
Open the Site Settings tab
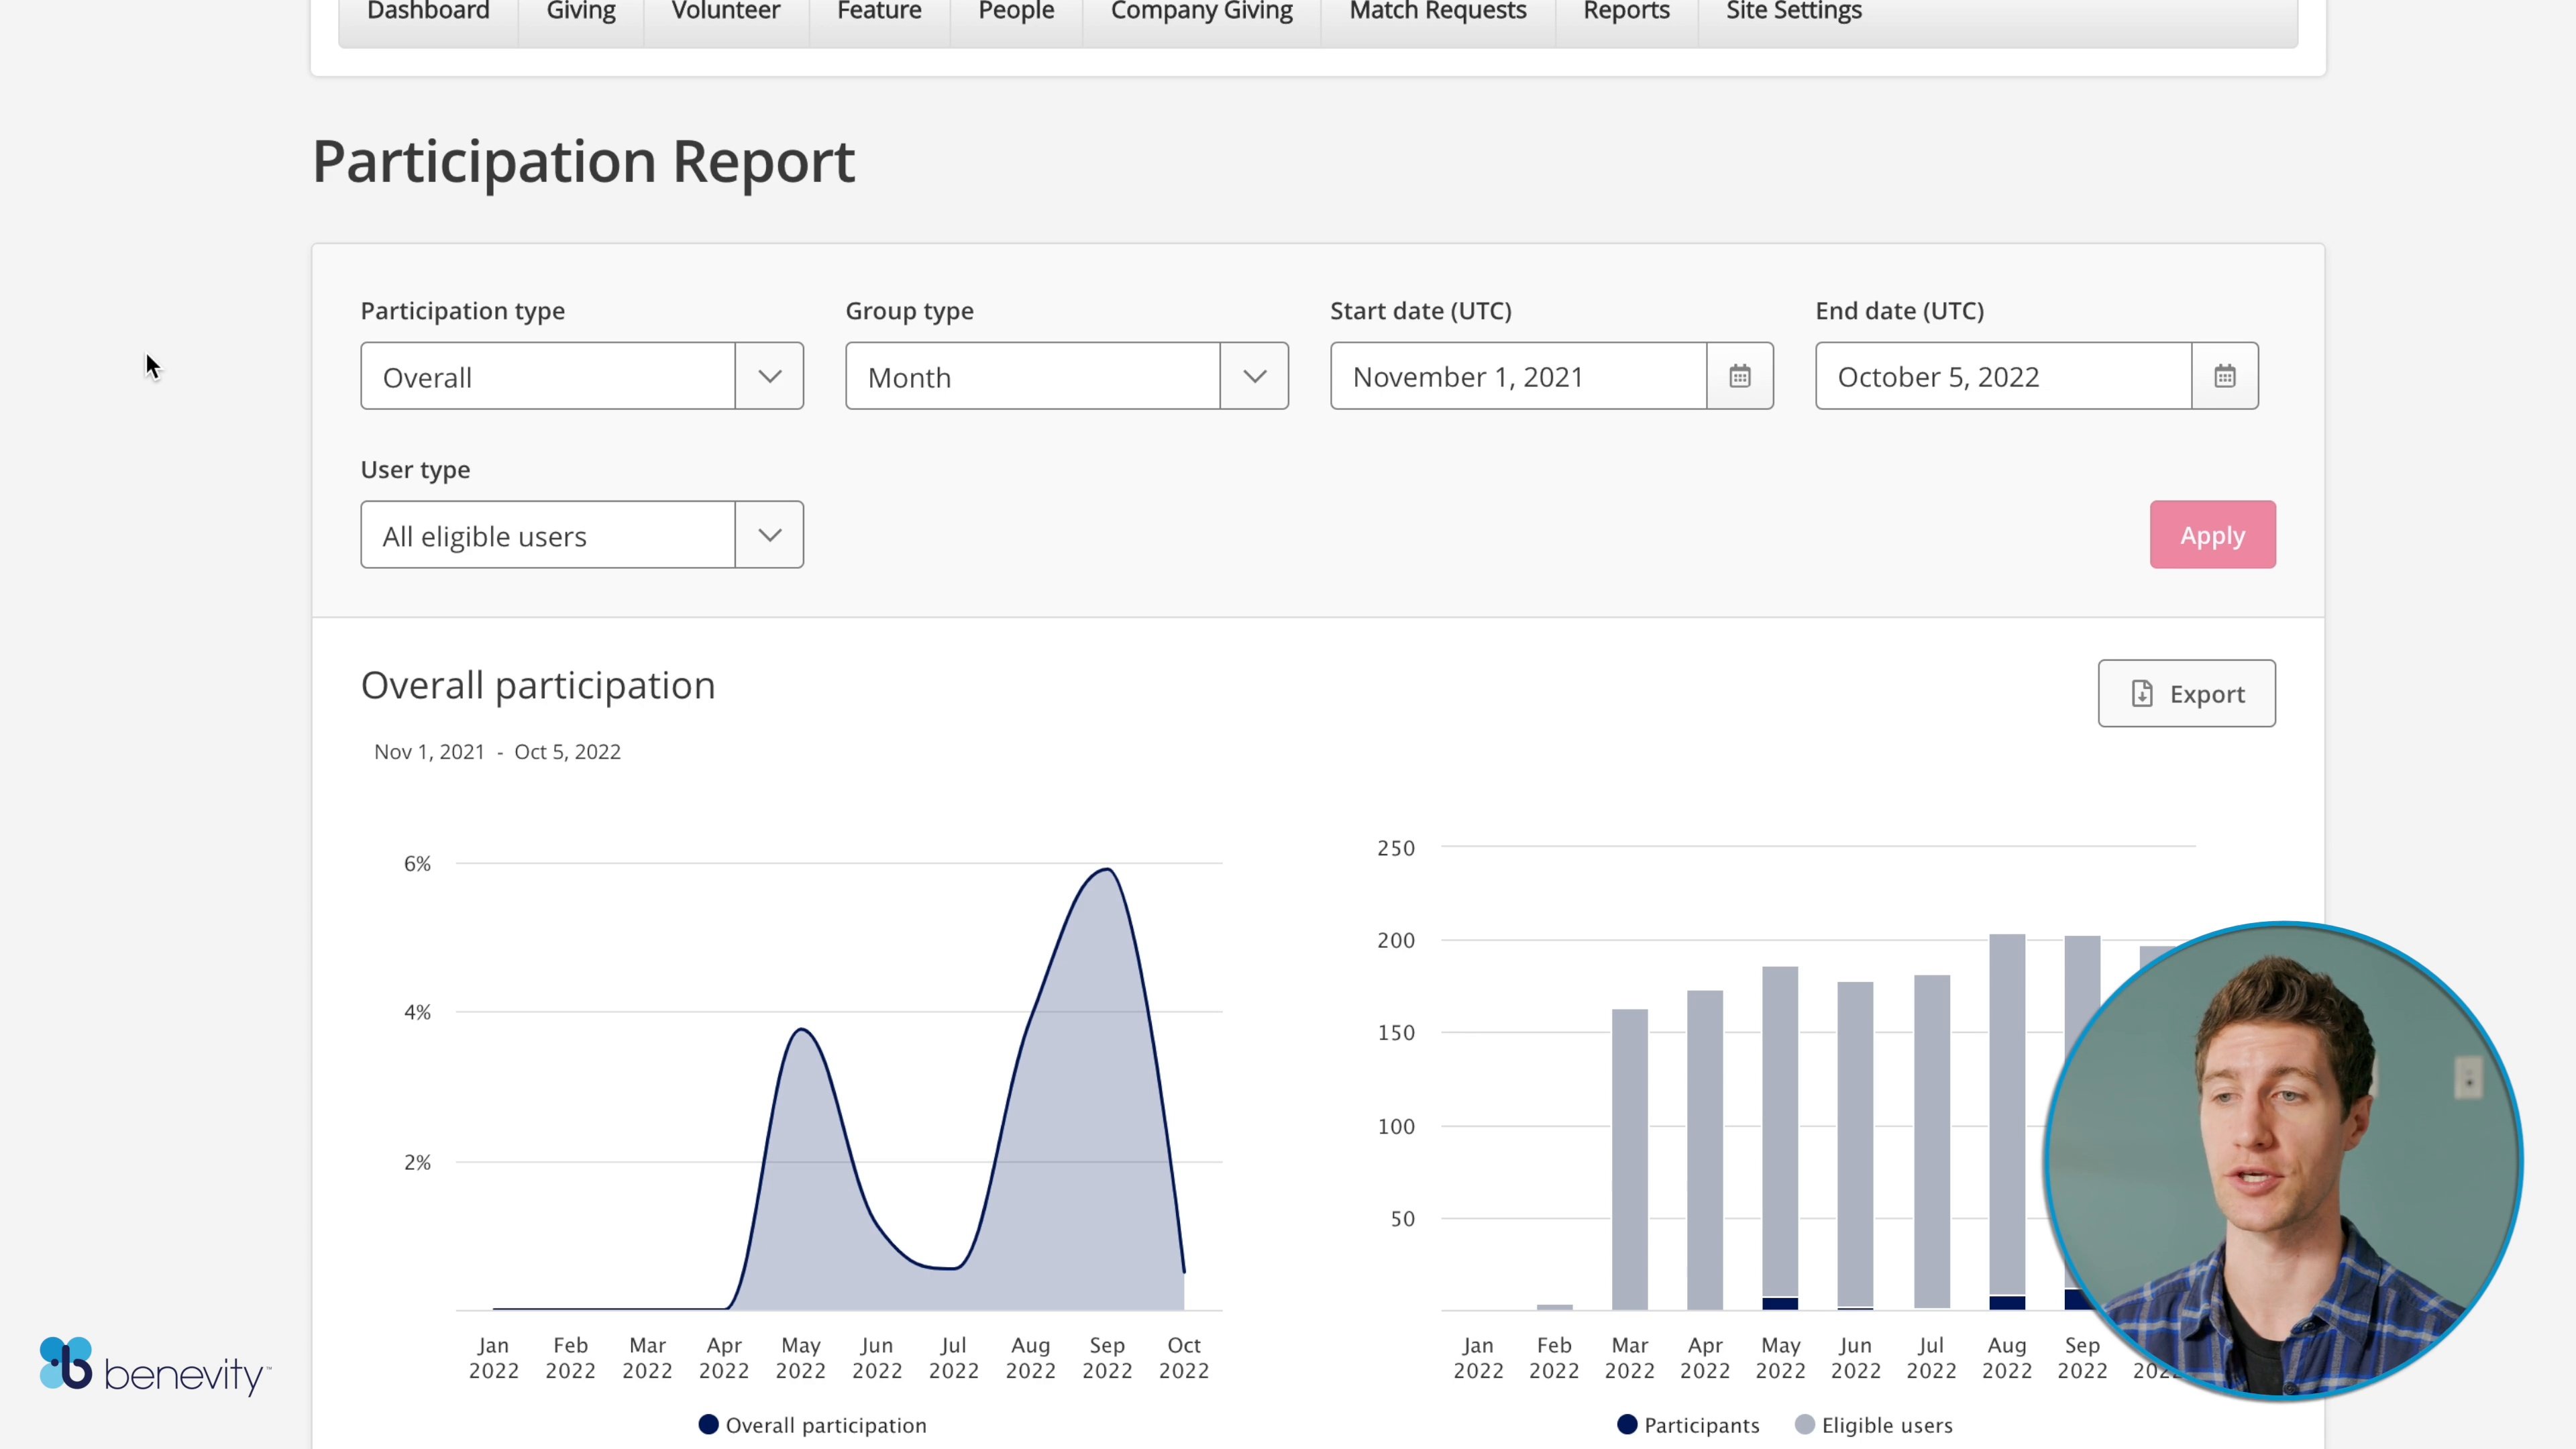[x=1794, y=12]
